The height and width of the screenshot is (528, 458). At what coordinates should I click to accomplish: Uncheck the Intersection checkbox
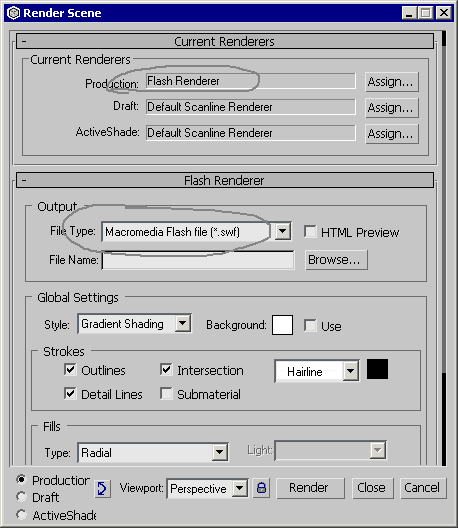pyautogui.click(x=166, y=370)
